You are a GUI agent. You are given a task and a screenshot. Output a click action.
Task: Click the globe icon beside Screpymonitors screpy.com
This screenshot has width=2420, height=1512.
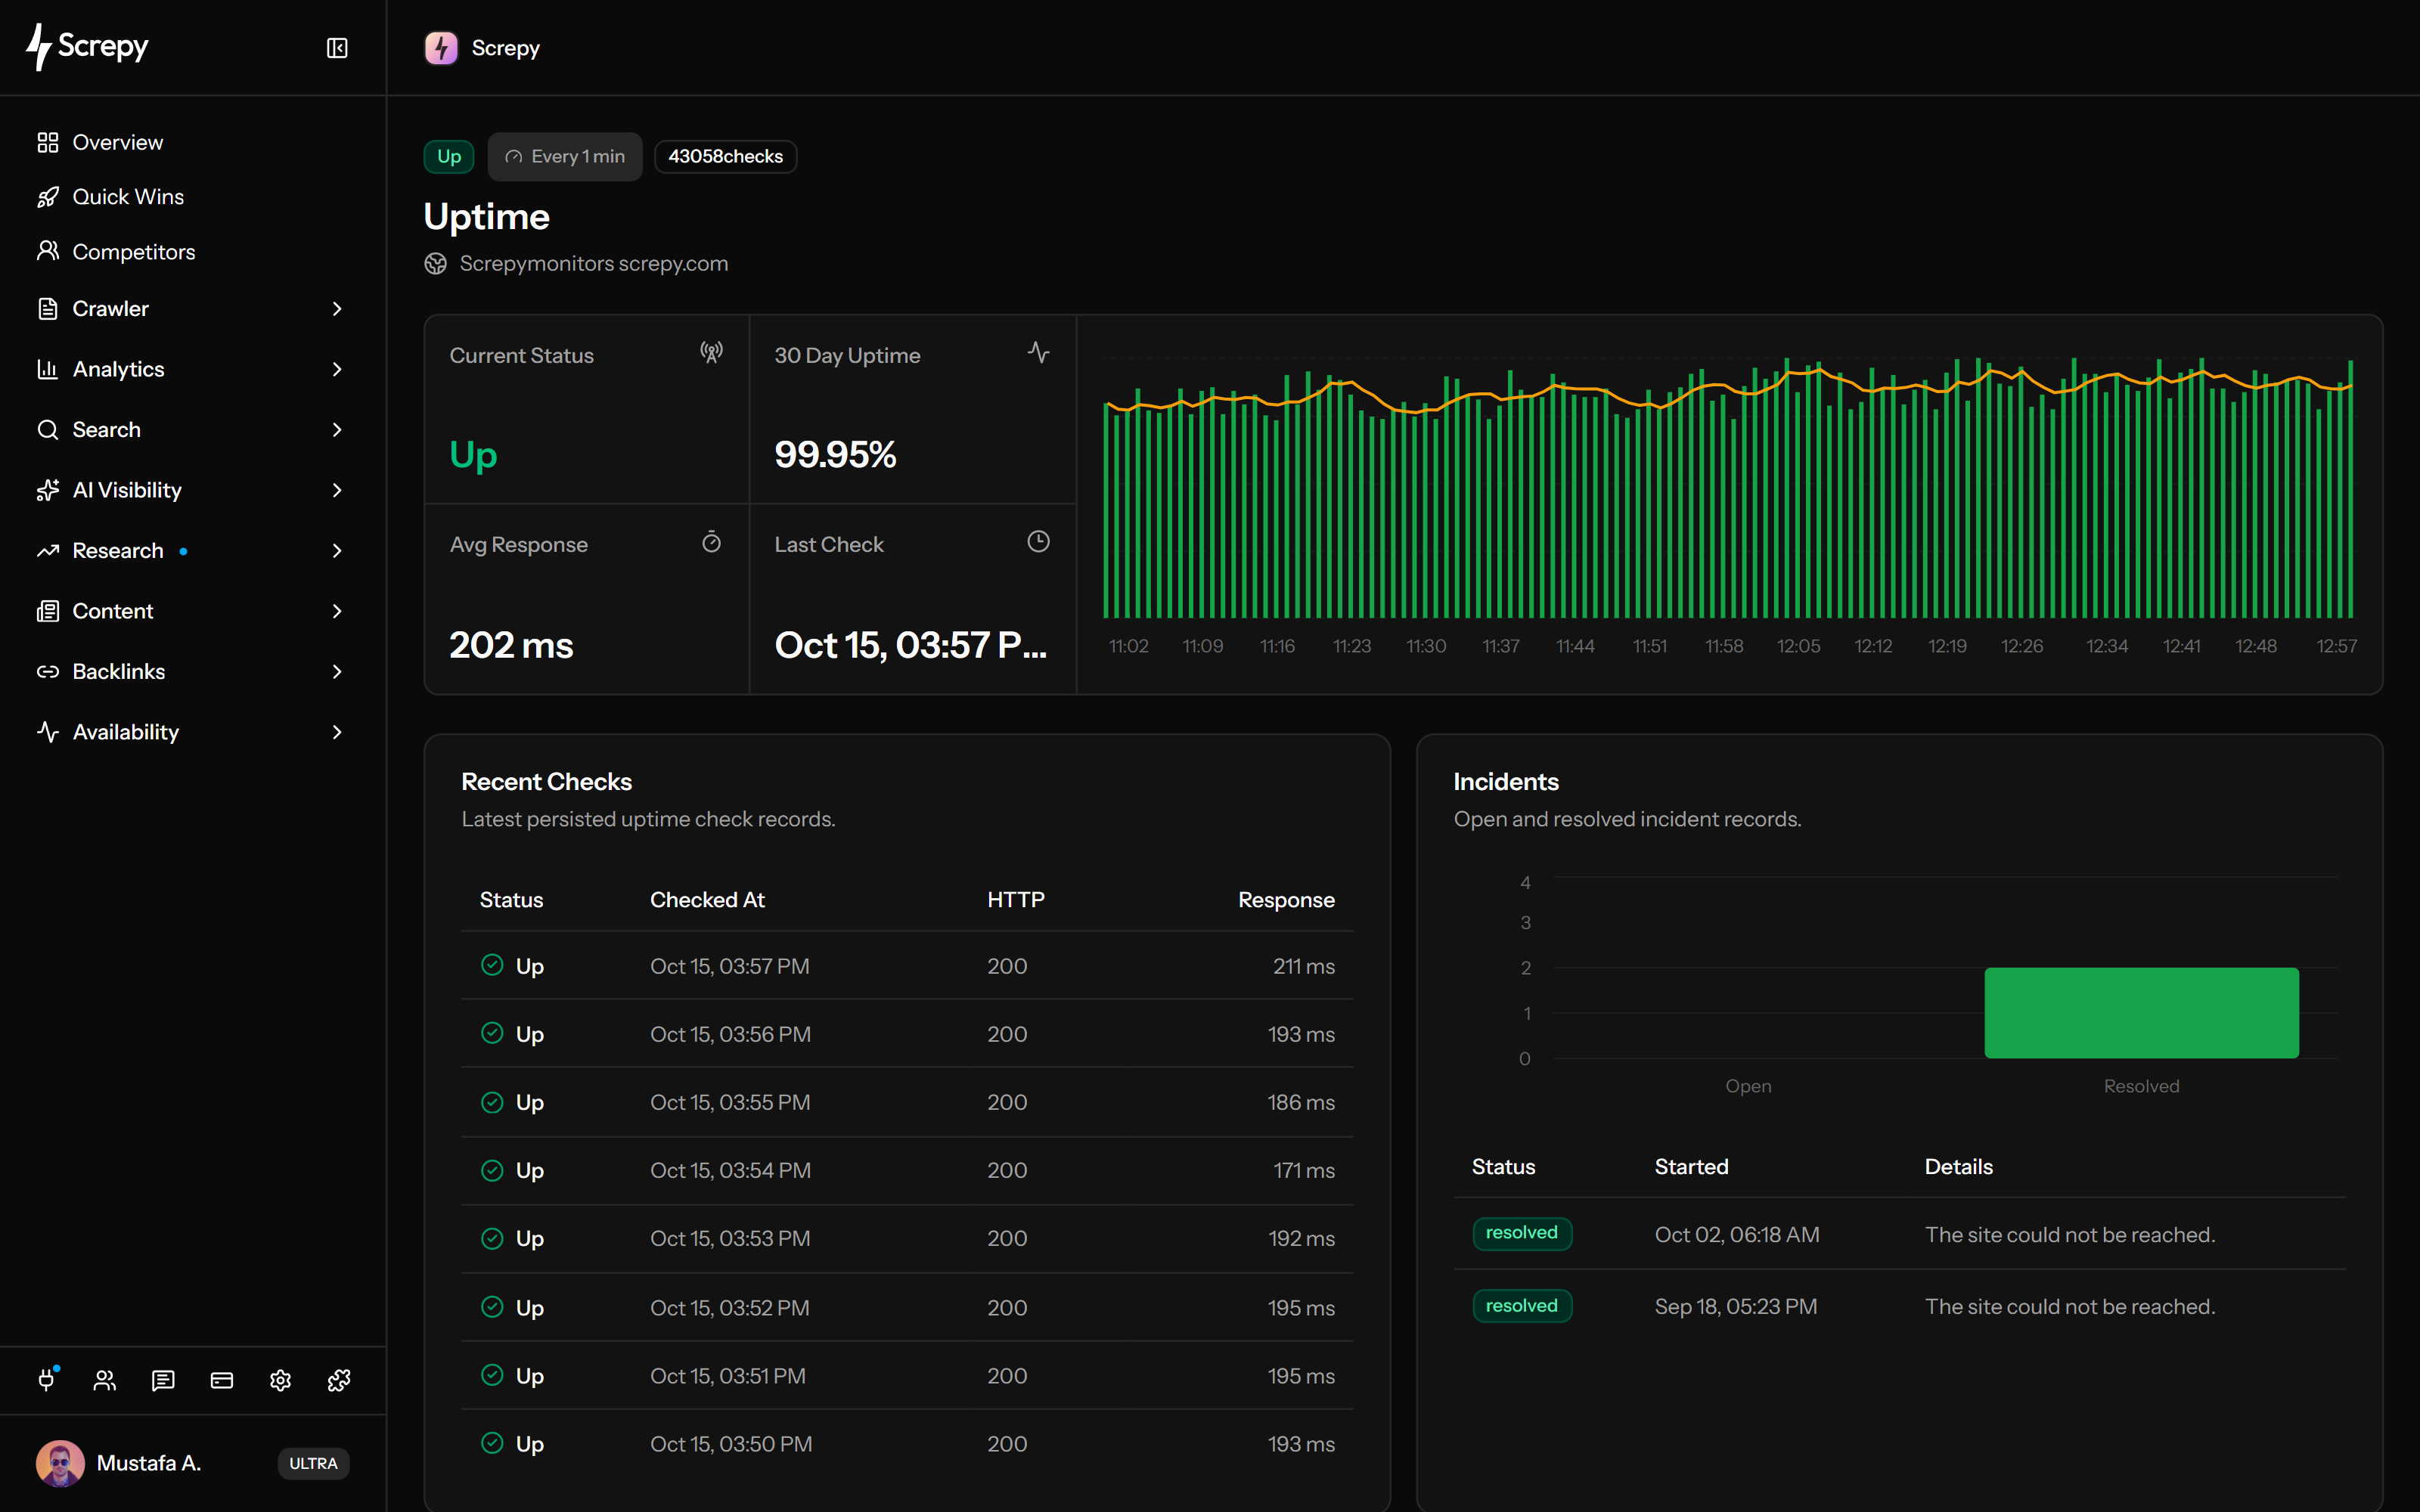(435, 264)
